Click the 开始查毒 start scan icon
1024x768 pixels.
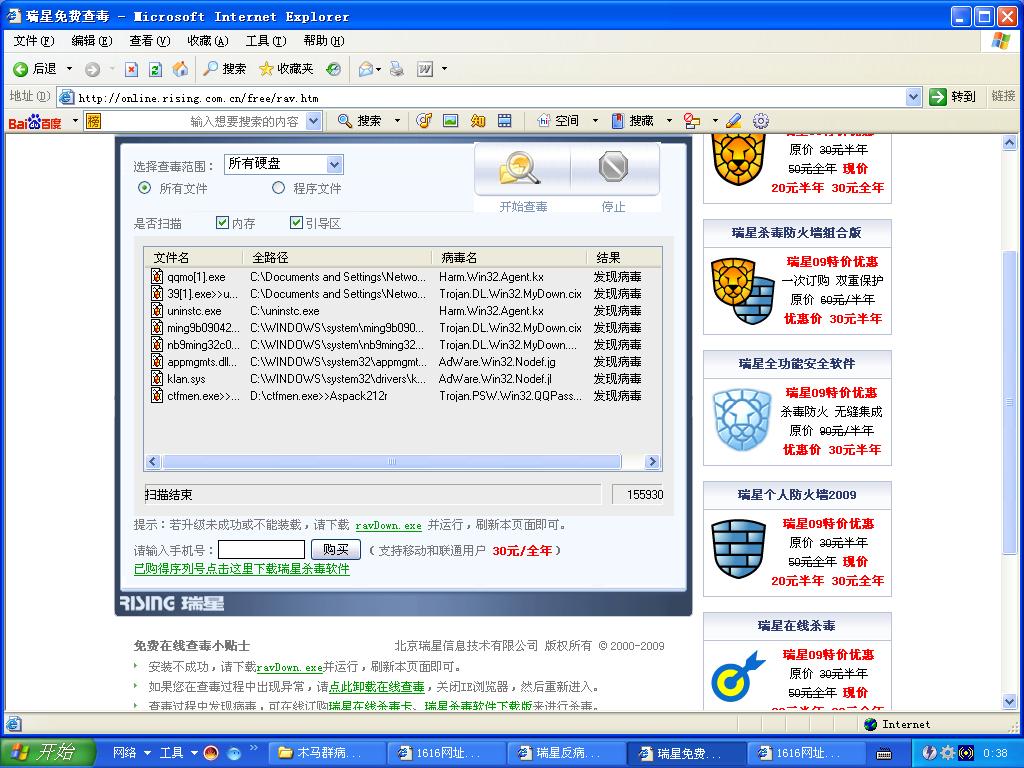[522, 168]
